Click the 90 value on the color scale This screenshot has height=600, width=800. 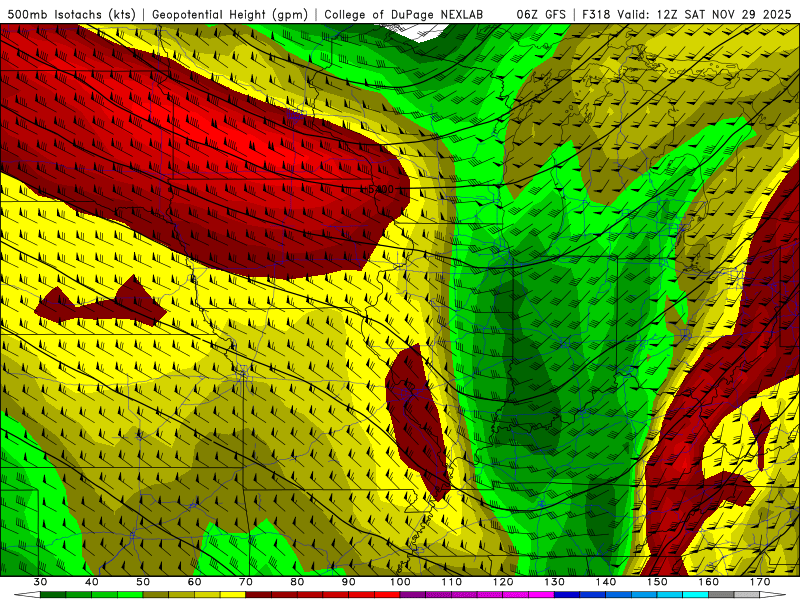tap(349, 582)
